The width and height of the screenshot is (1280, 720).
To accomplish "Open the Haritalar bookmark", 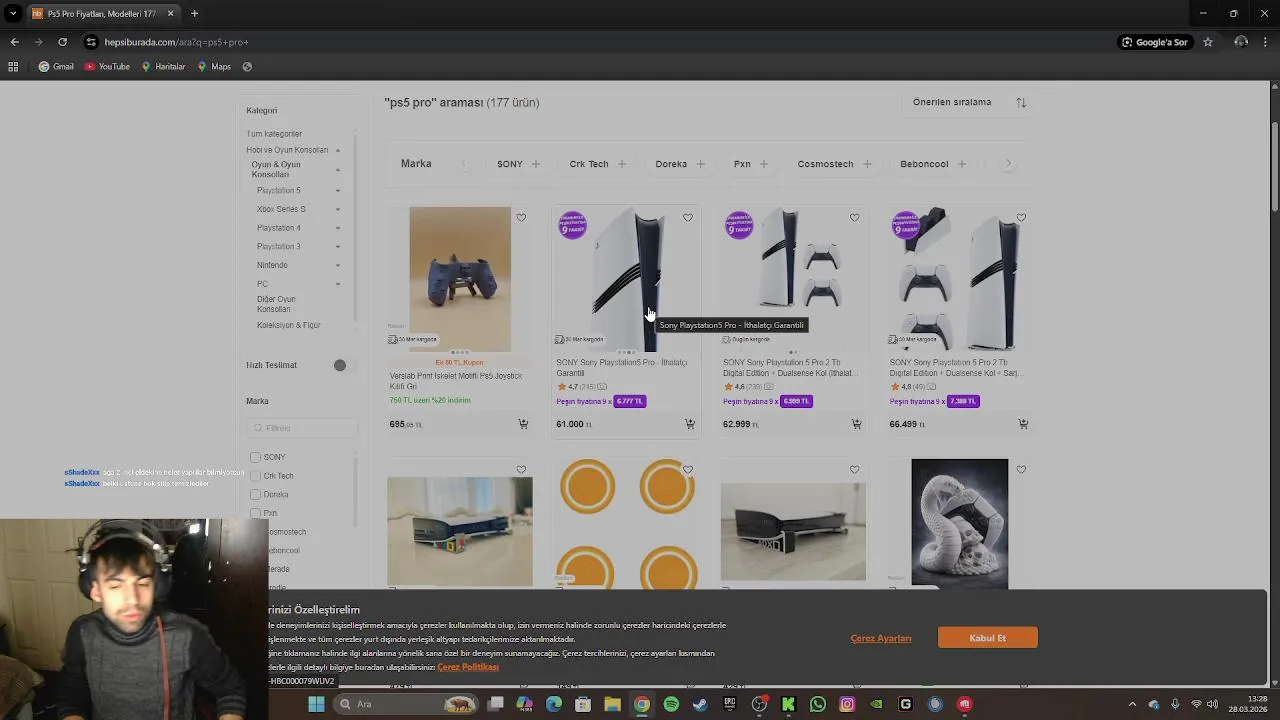I will pos(163,67).
